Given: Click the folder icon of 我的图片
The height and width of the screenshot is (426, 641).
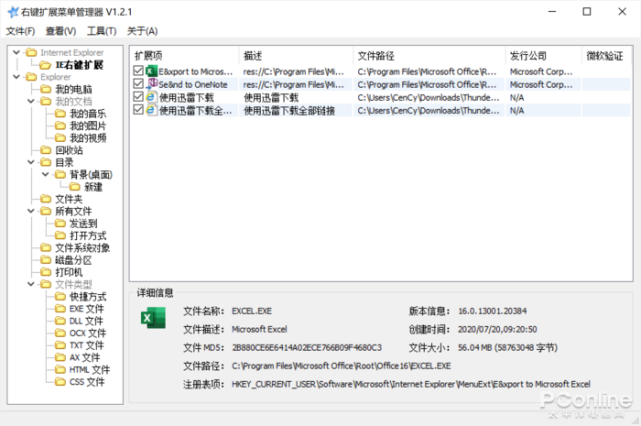Looking at the screenshot, I should click(60, 126).
